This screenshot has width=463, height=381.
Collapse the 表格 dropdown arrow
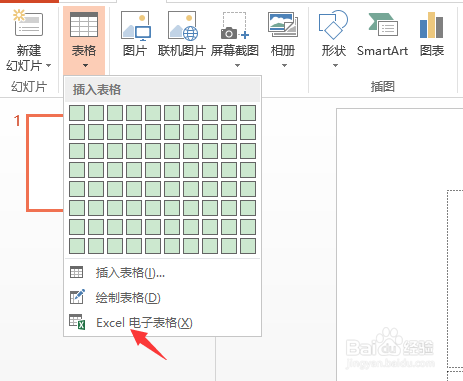point(85,66)
